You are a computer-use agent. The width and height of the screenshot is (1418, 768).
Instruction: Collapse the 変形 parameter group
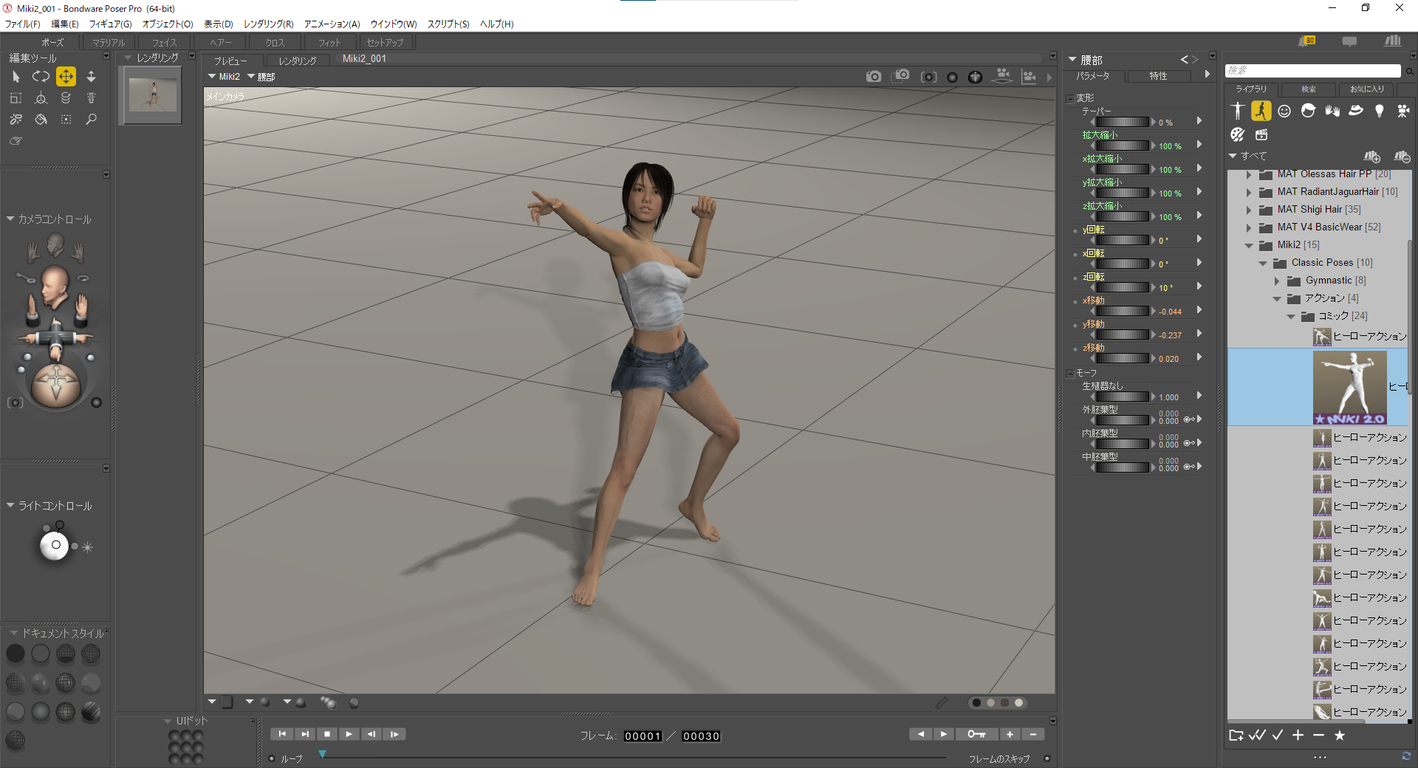tap(1070, 98)
